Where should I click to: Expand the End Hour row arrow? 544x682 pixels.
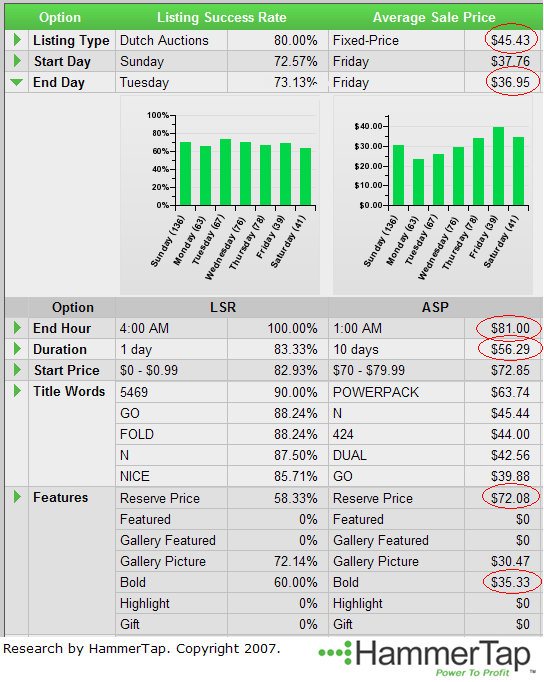point(17,328)
